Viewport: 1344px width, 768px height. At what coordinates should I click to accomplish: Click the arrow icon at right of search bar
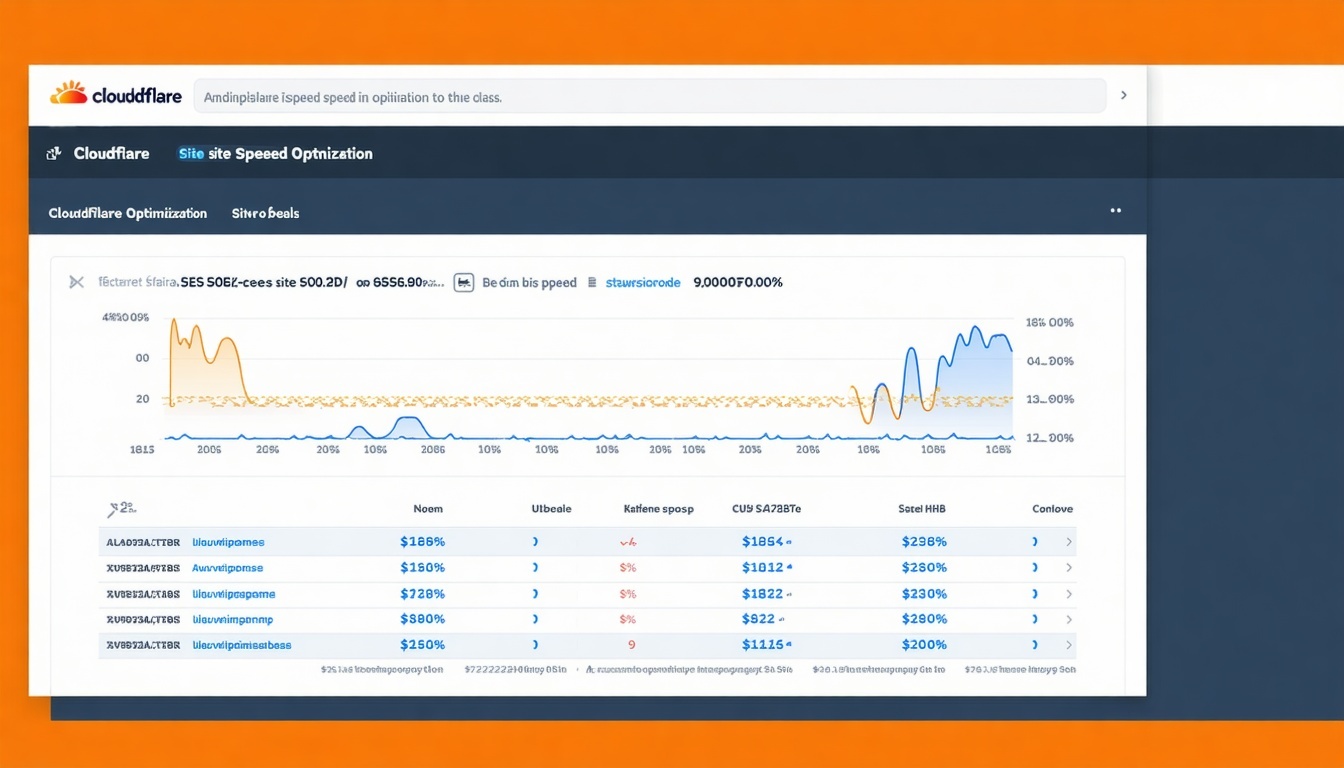[1122, 95]
